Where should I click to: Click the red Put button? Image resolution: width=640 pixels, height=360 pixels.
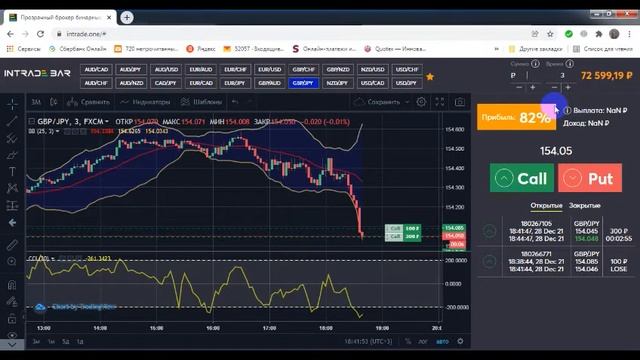(x=590, y=178)
